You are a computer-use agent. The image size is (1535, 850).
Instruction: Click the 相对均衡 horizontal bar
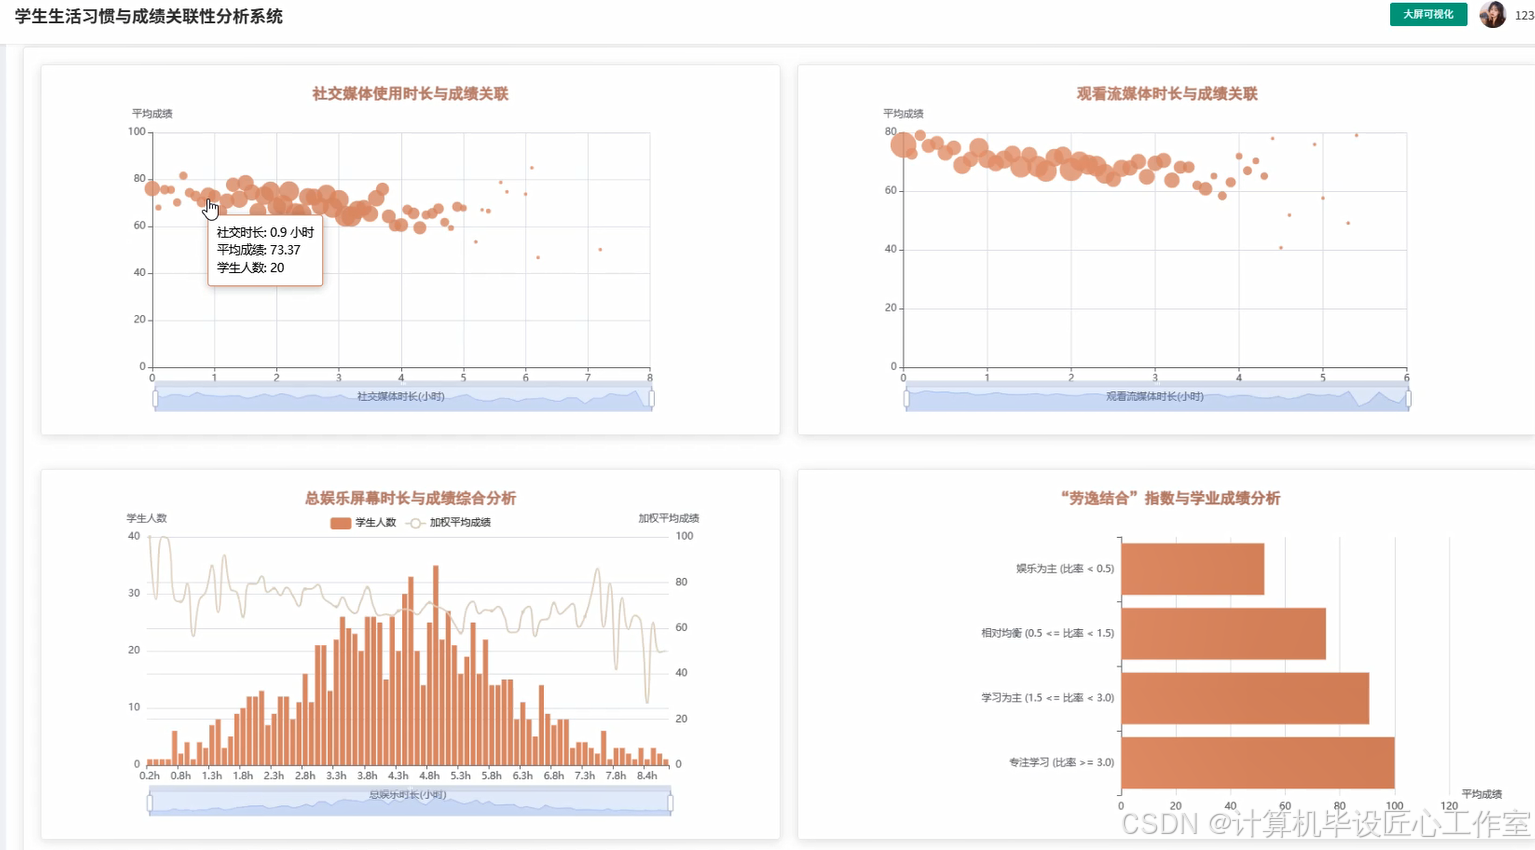coord(1223,634)
